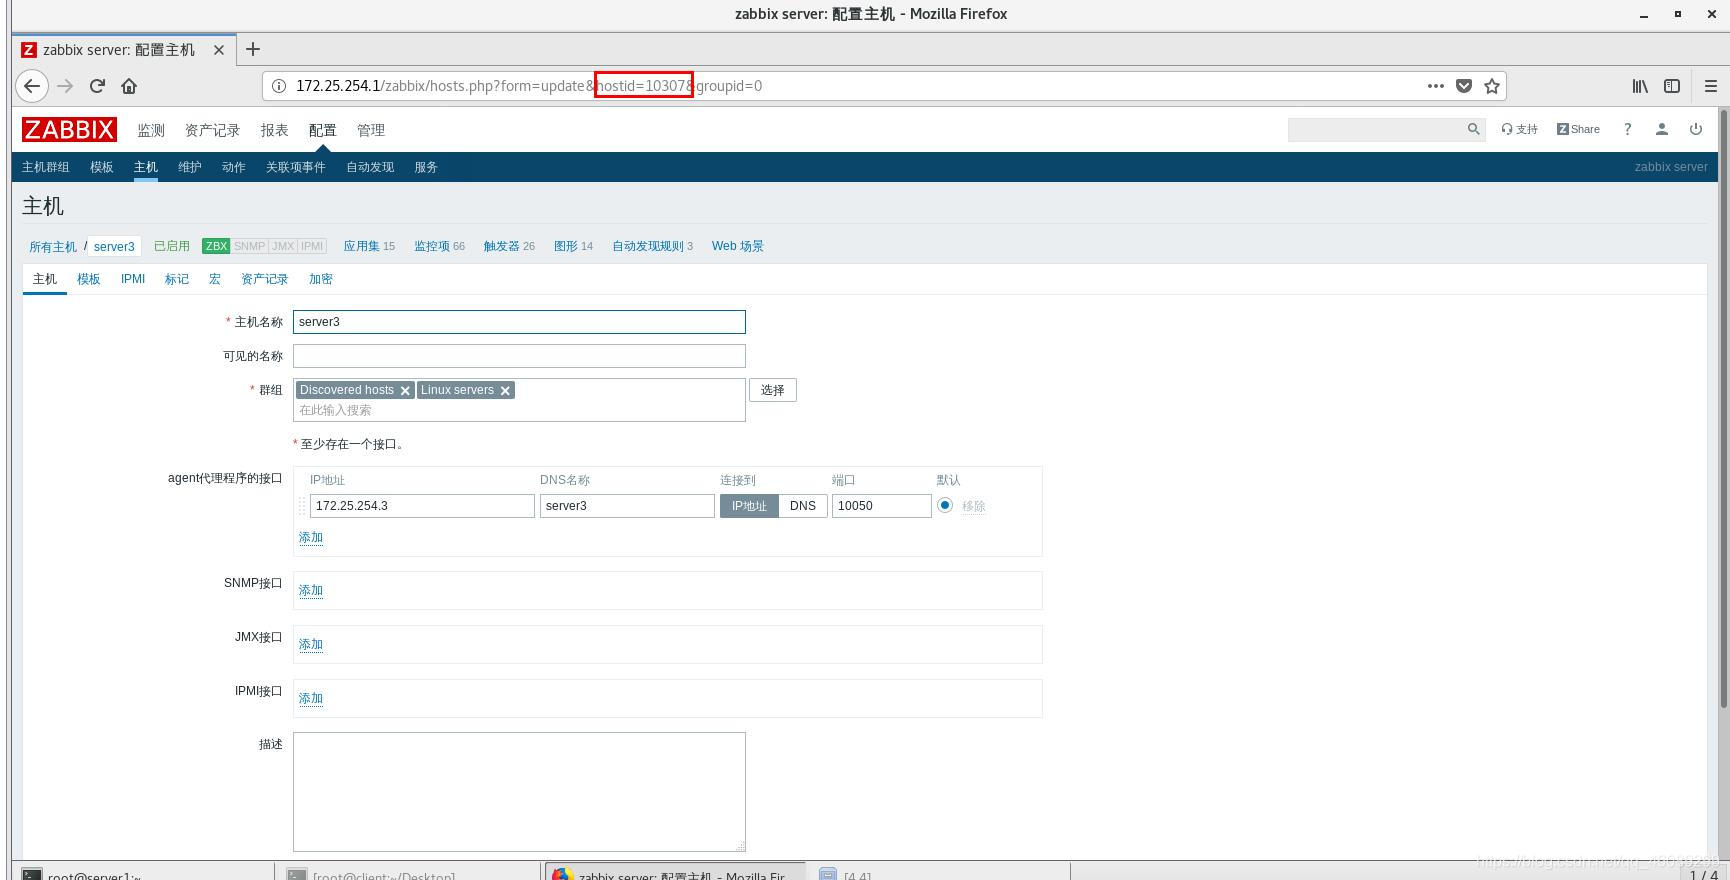Viewport: 1730px width, 880px height.
Task: Switch connection to DNS
Action: [x=802, y=506]
